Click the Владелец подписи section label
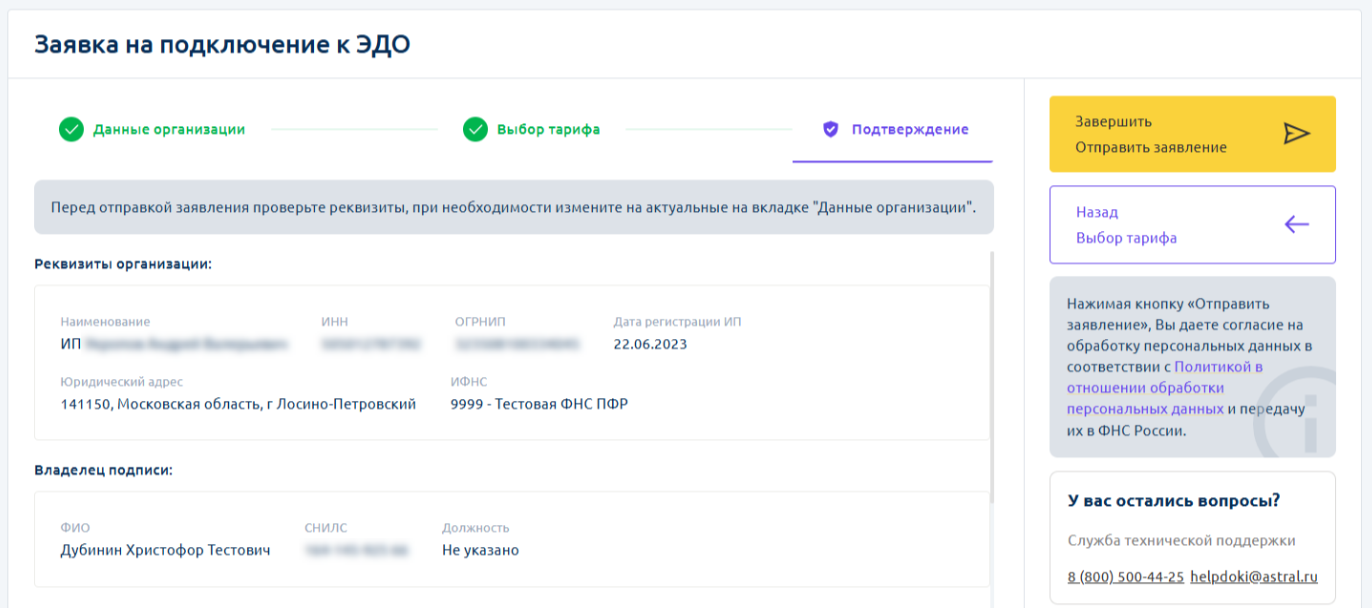Viewport: 1372px width, 608px height. [x=103, y=470]
